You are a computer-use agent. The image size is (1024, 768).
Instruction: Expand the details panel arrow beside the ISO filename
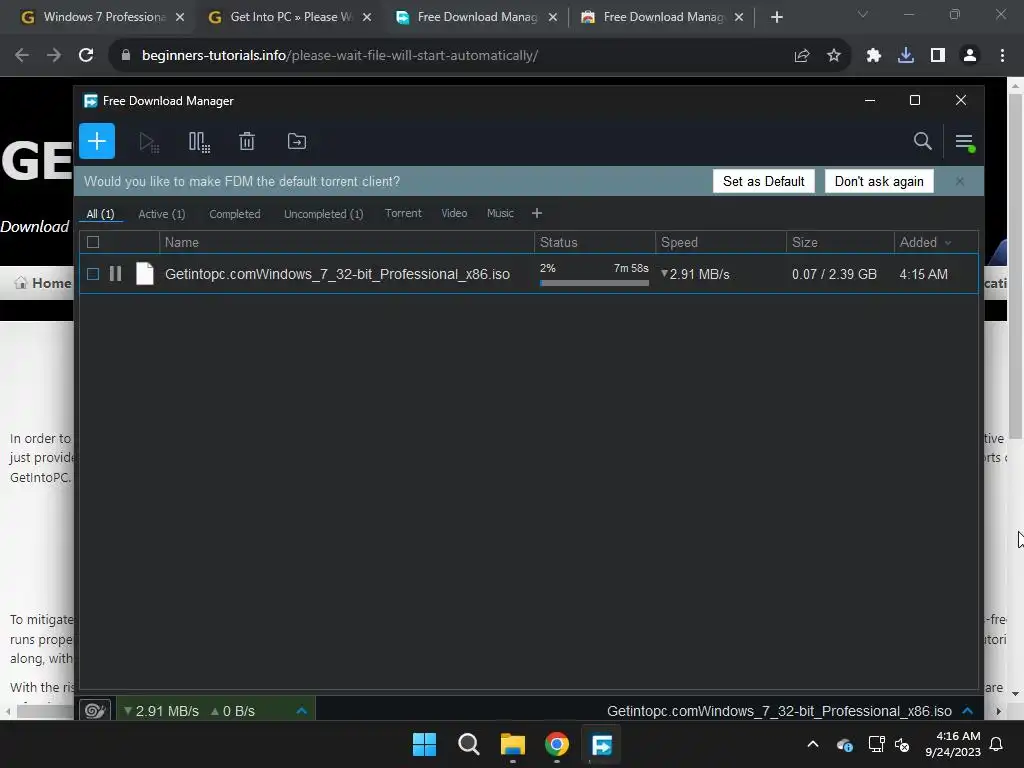[x=968, y=711]
